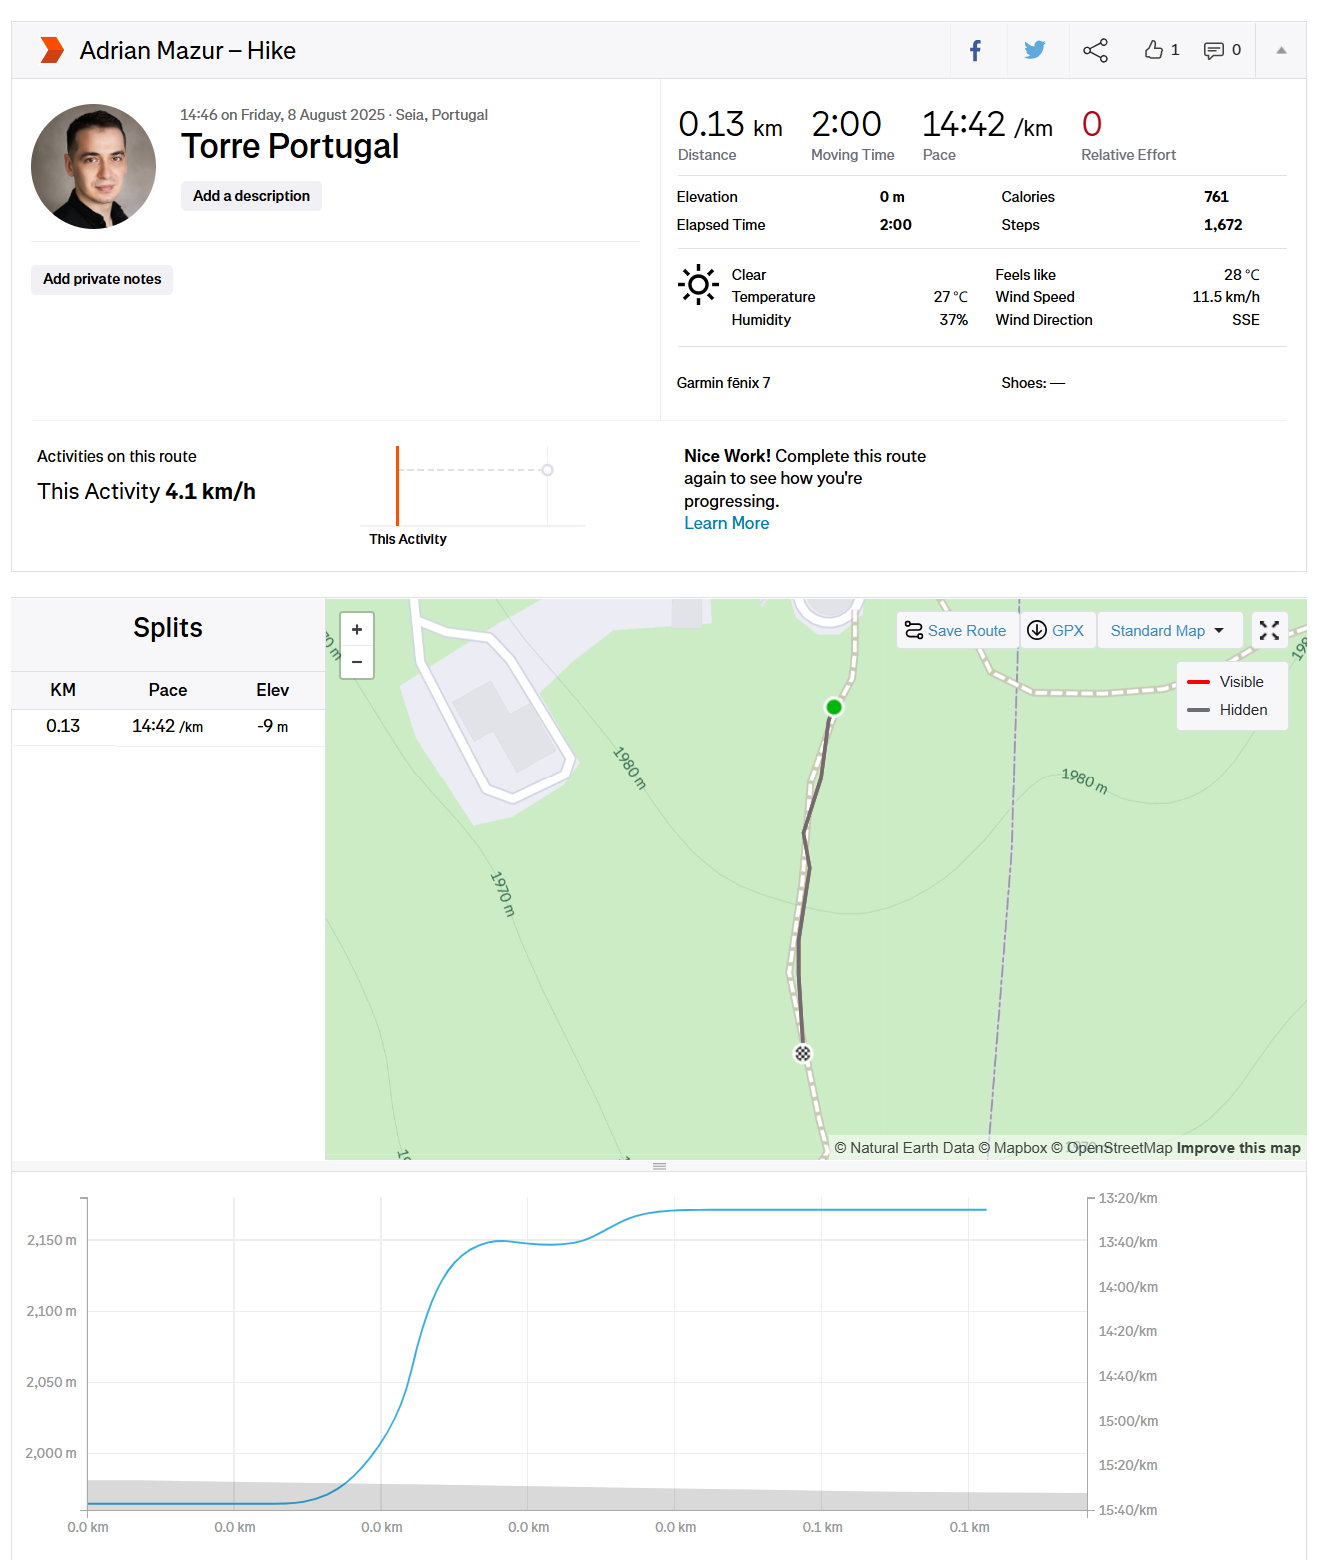
Task: Open comments via the speech bubble icon
Action: [1215, 50]
